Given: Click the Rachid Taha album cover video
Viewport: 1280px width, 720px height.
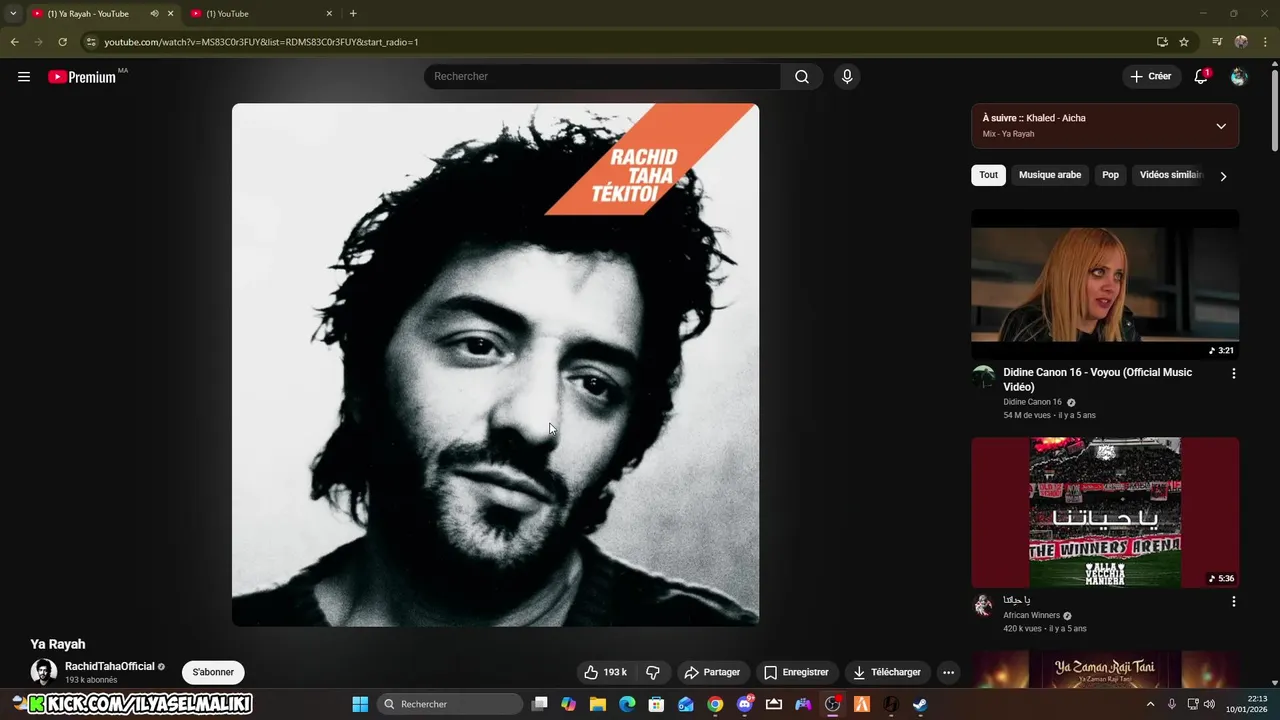Looking at the screenshot, I should (495, 365).
